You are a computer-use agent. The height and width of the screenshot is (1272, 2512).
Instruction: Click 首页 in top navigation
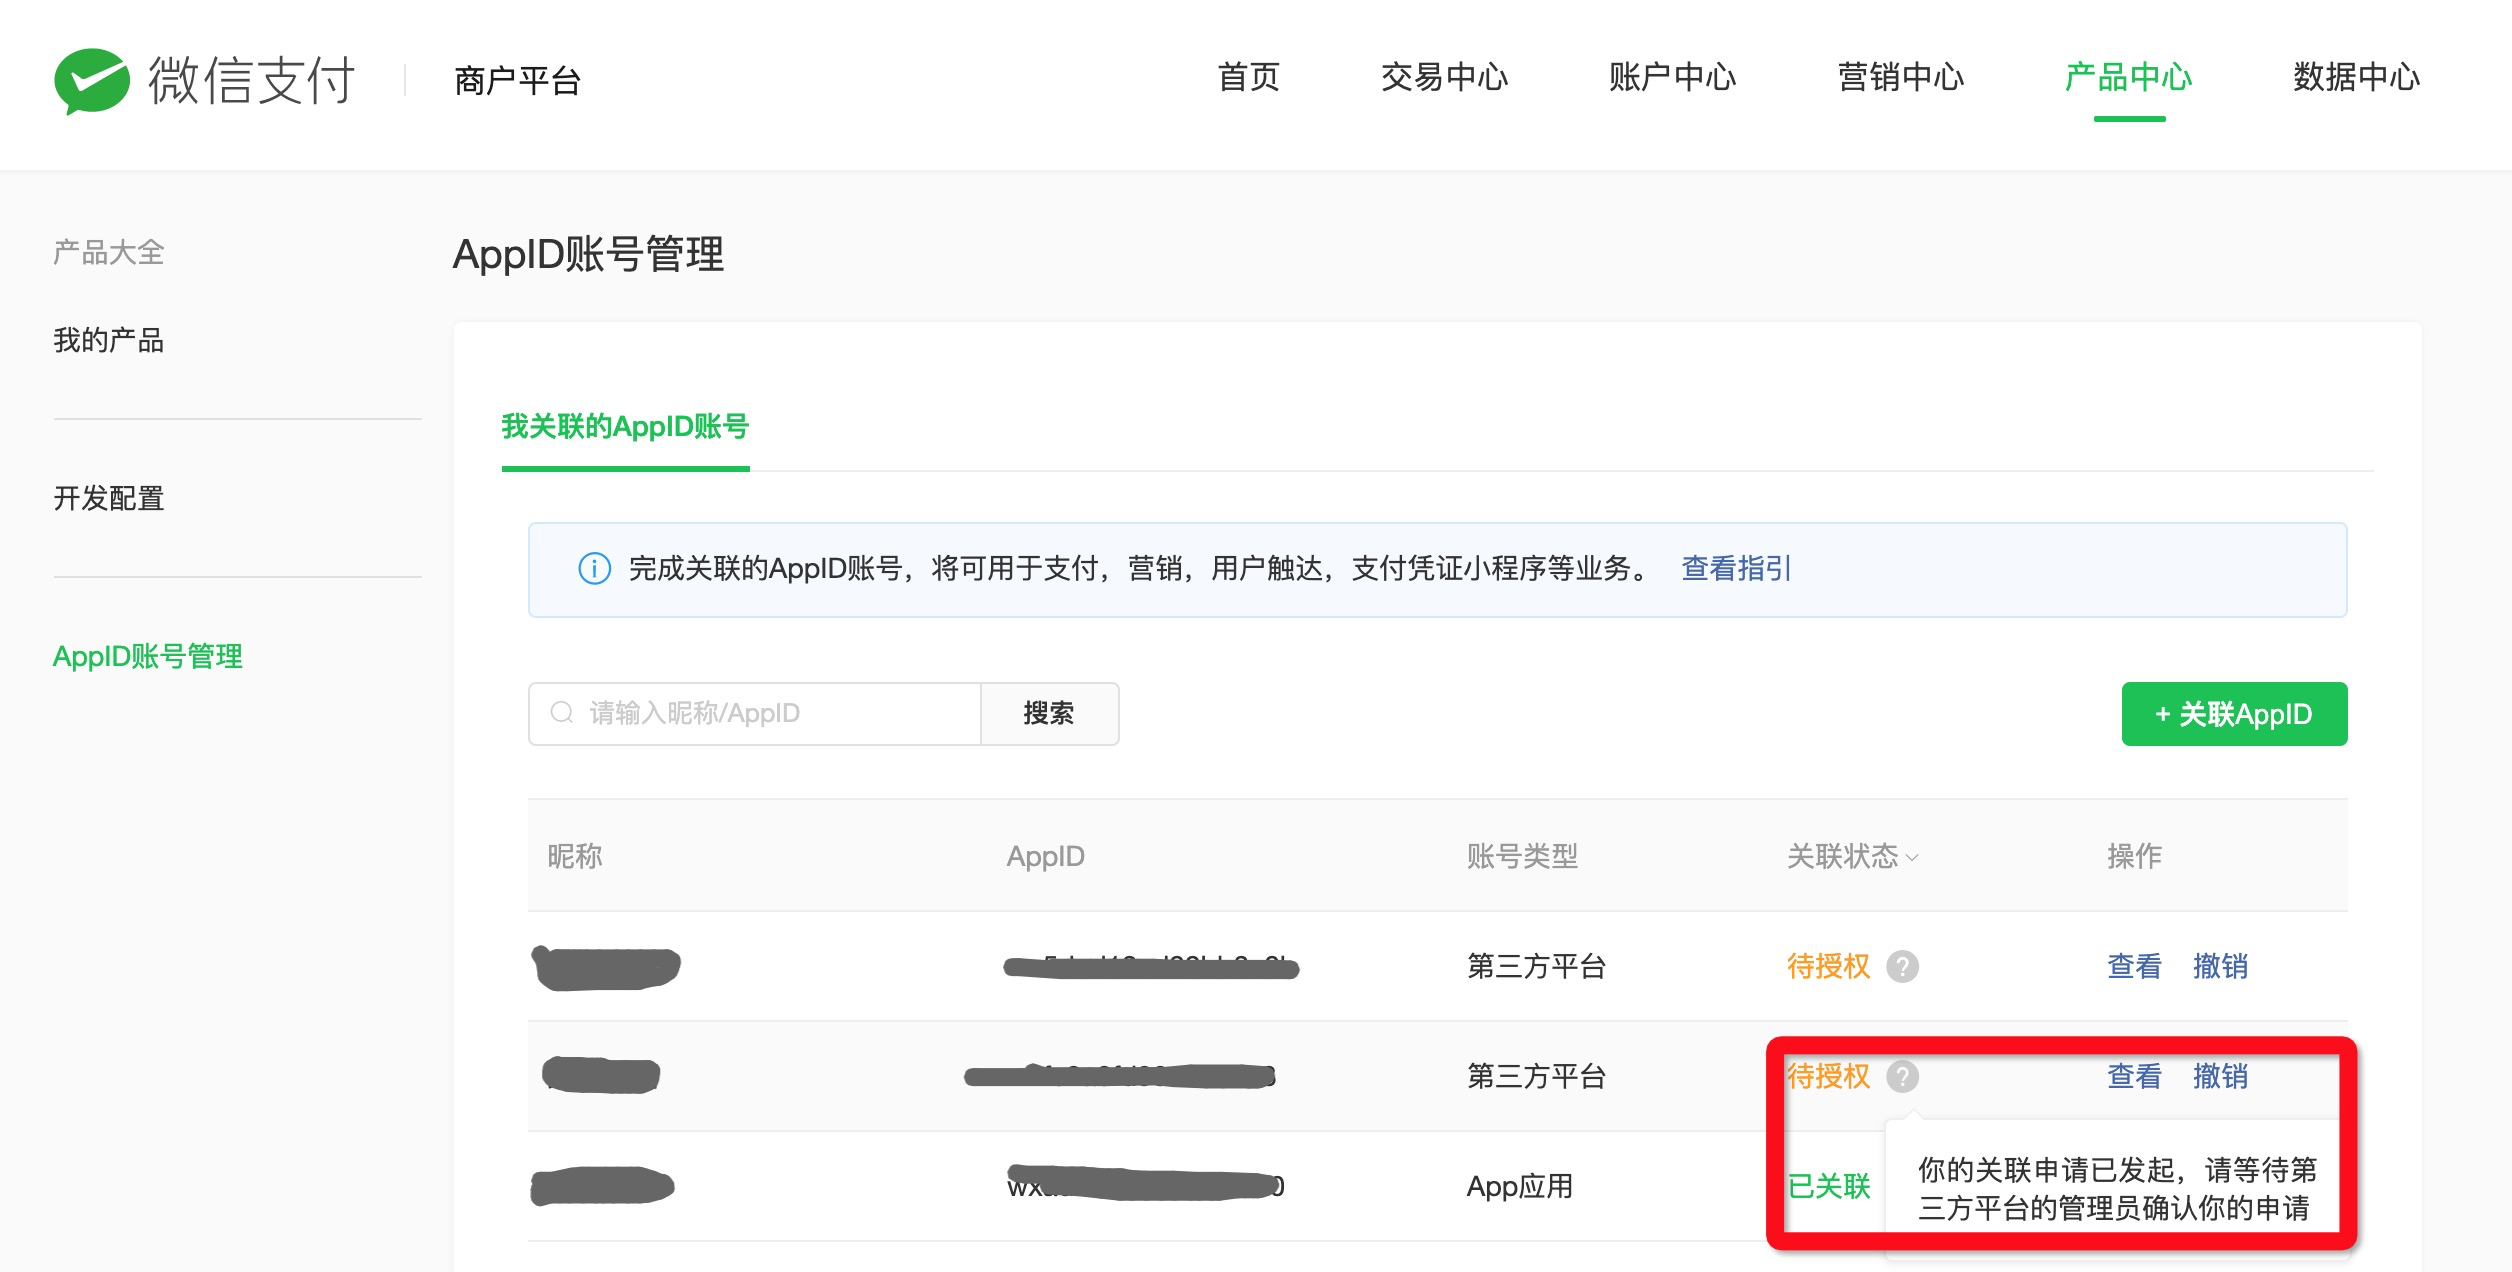click(1248, 78)
